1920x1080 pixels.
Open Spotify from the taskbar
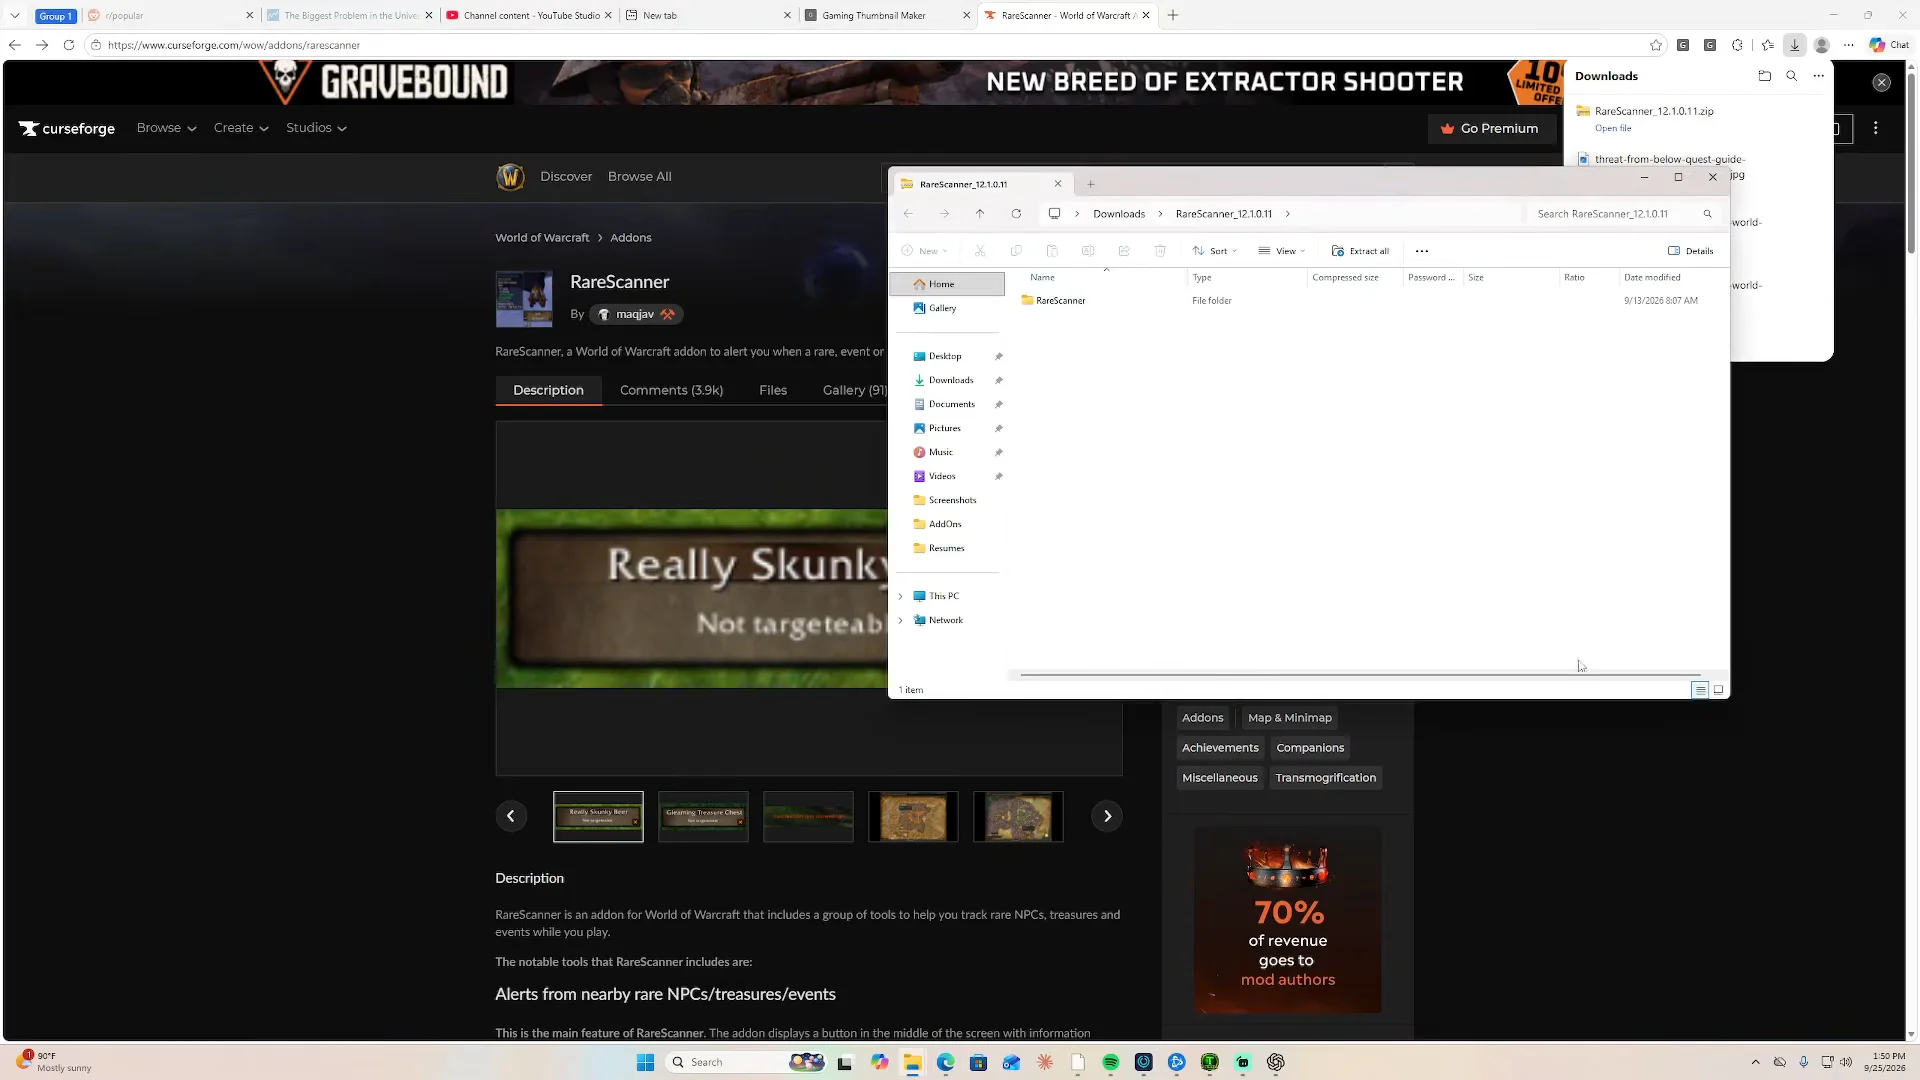pos(1110,1062)
